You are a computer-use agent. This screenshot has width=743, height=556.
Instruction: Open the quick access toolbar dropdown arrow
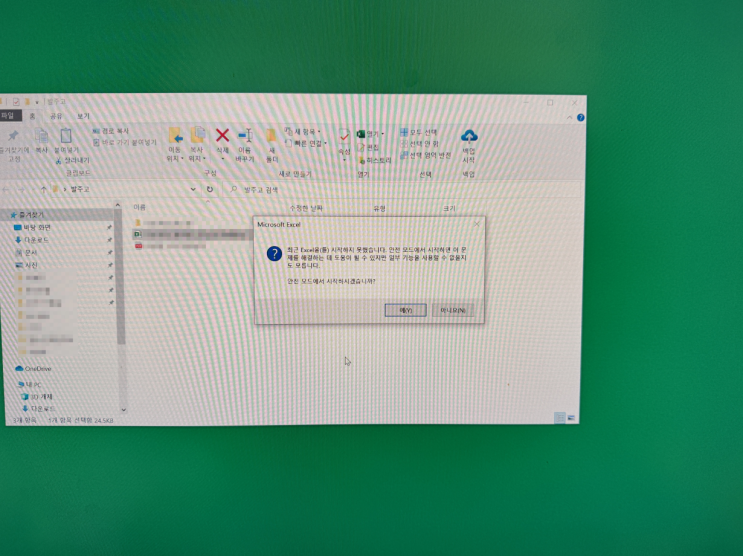pyautogui.click(x=37, y=102)
